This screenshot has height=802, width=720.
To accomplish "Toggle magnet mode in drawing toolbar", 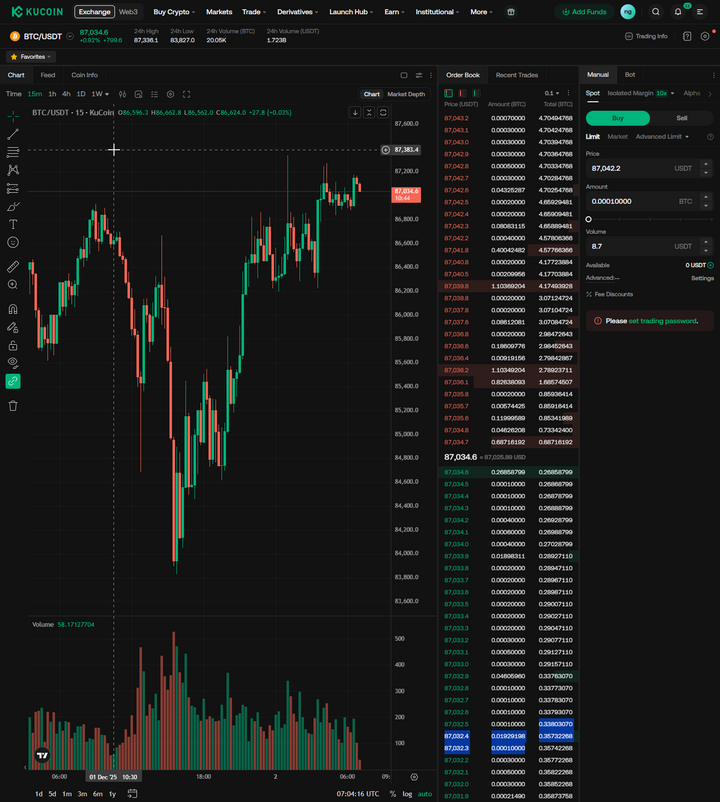I will (13, 309).
